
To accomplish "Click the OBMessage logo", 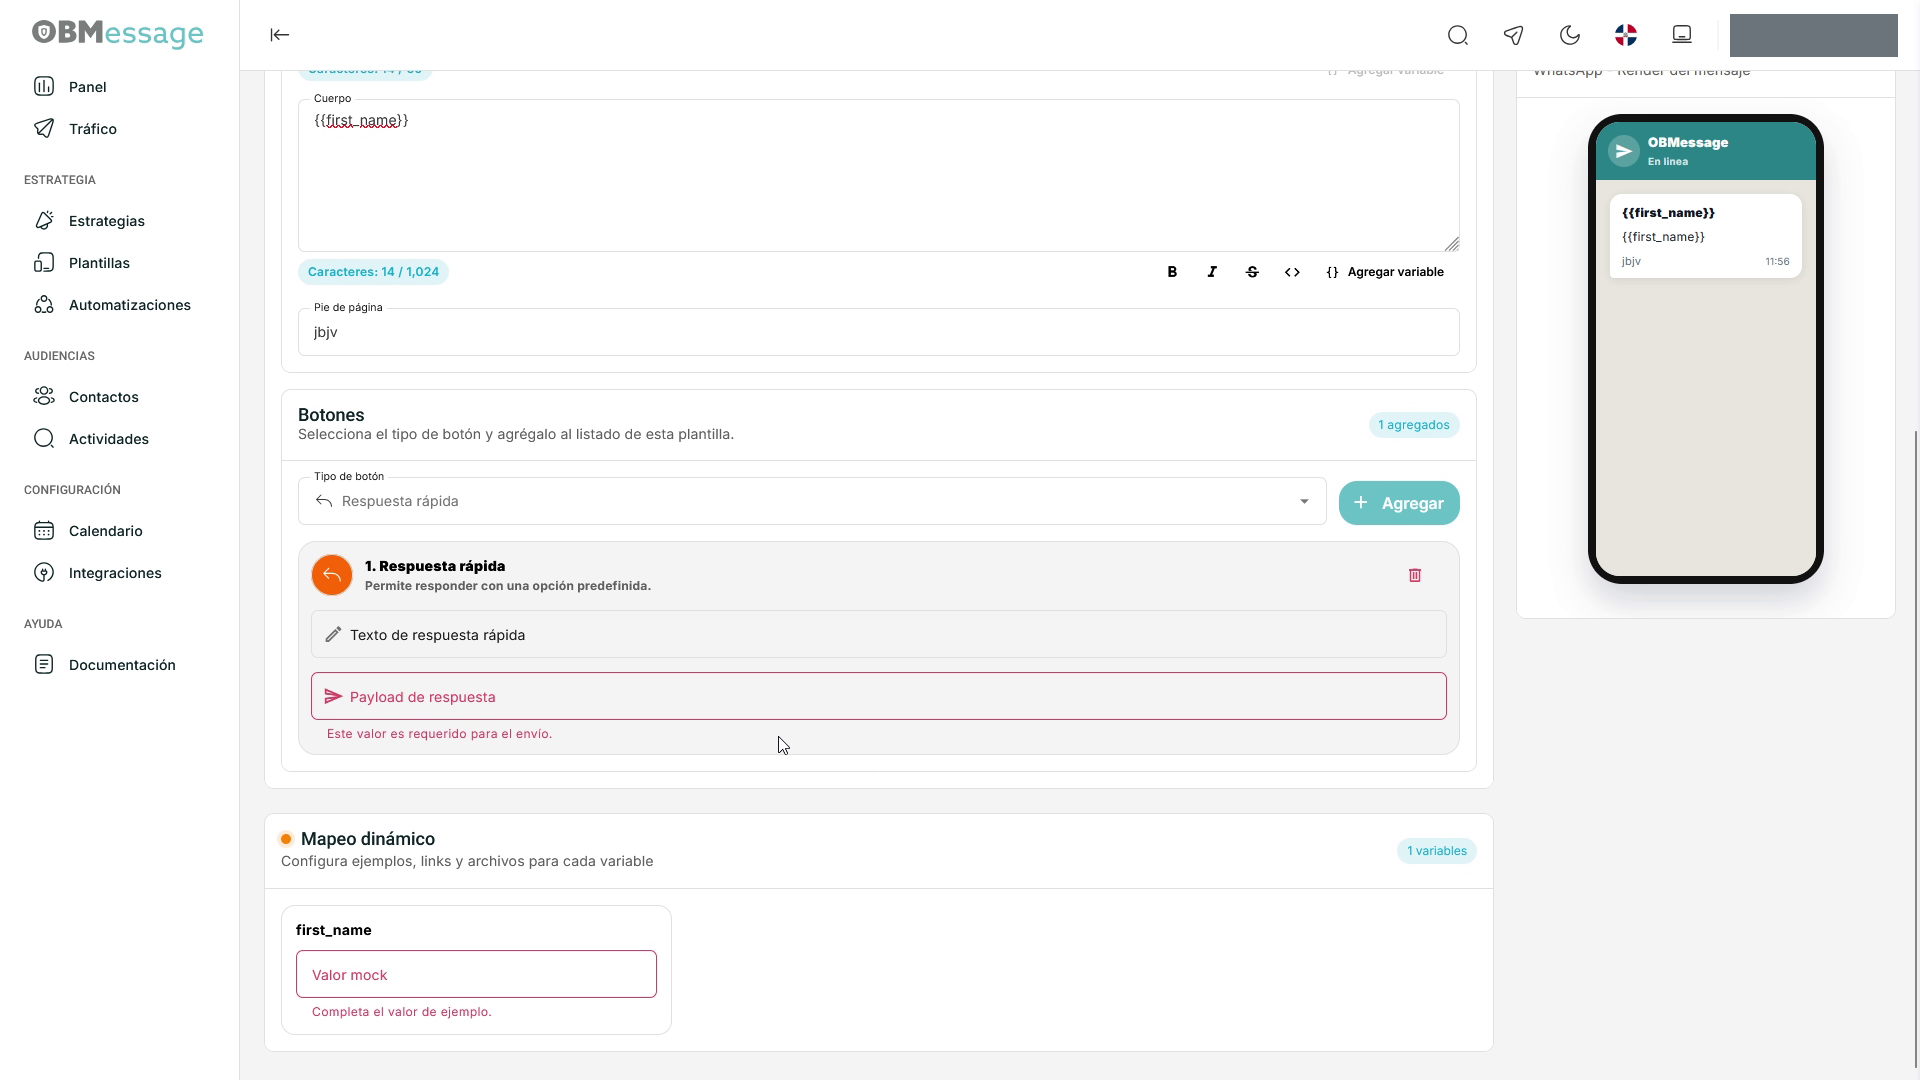I will click(118, 34).
